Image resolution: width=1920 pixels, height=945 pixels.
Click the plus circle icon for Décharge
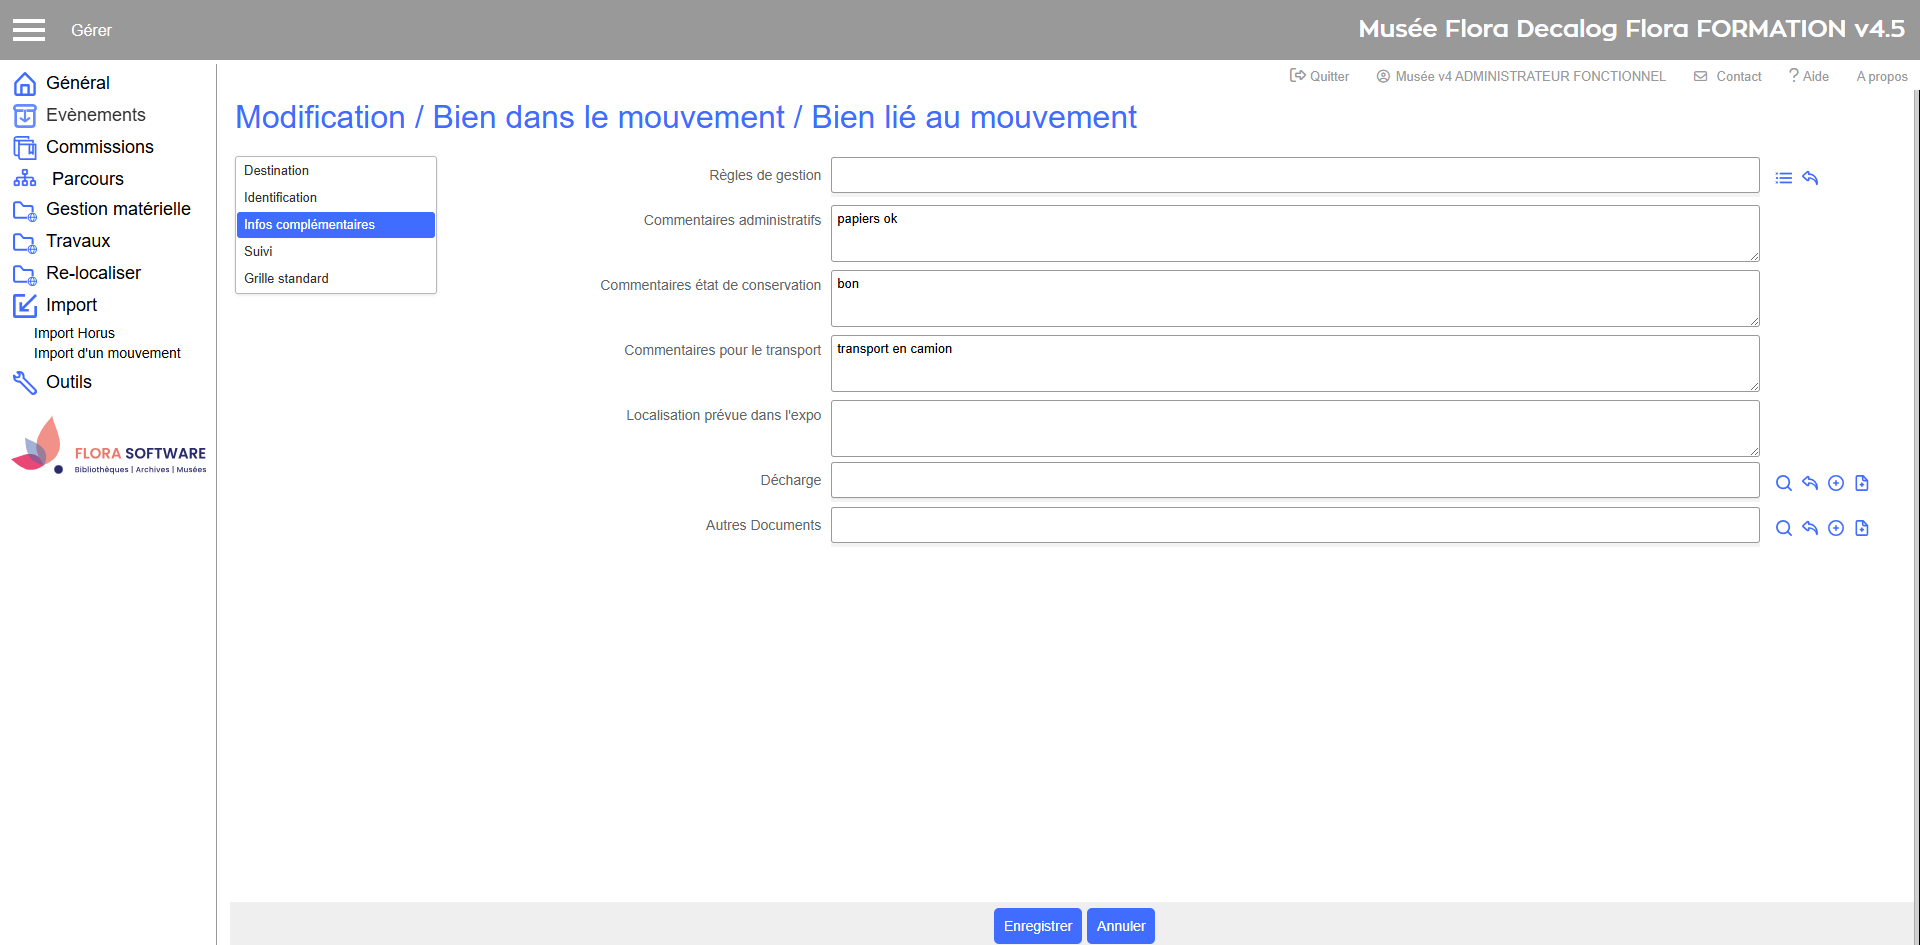tap(1836, 483)
